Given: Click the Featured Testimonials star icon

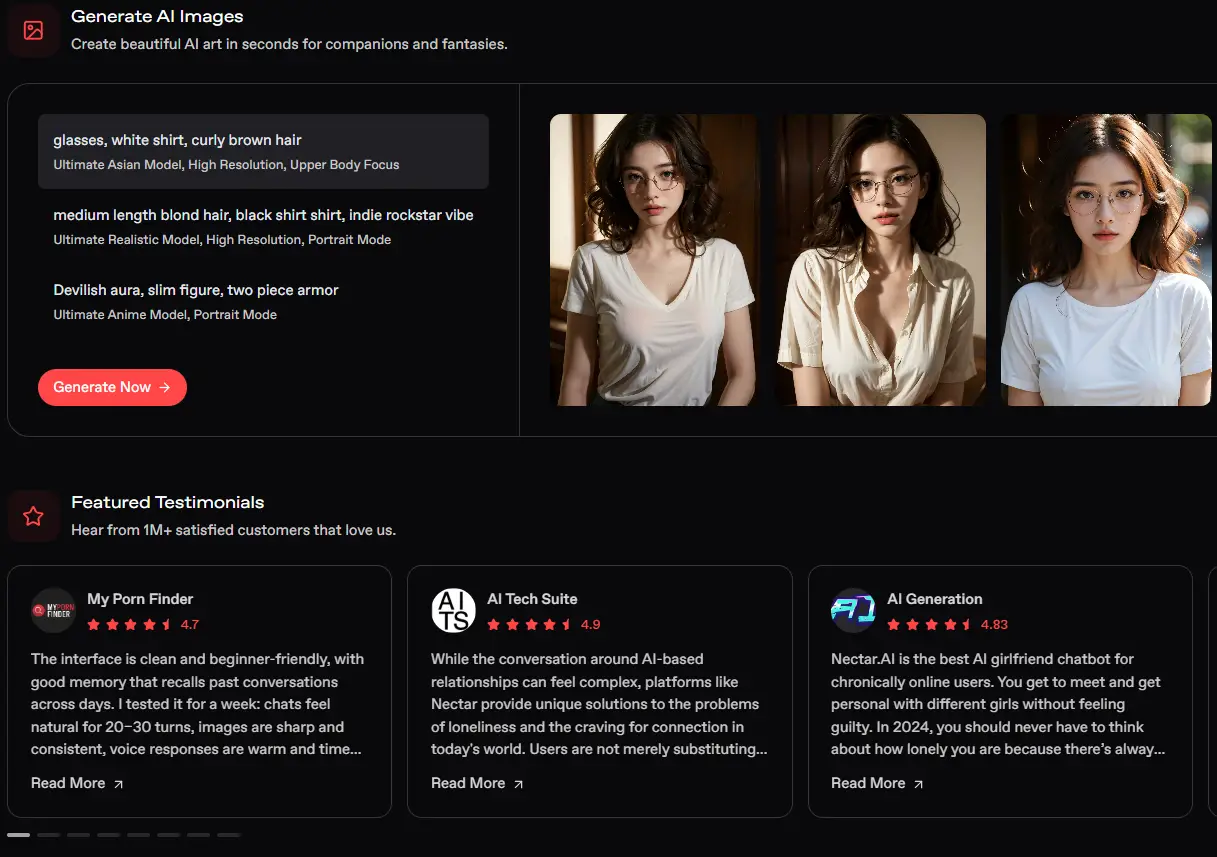Looking at the screenshot, I should pos(33,516).
